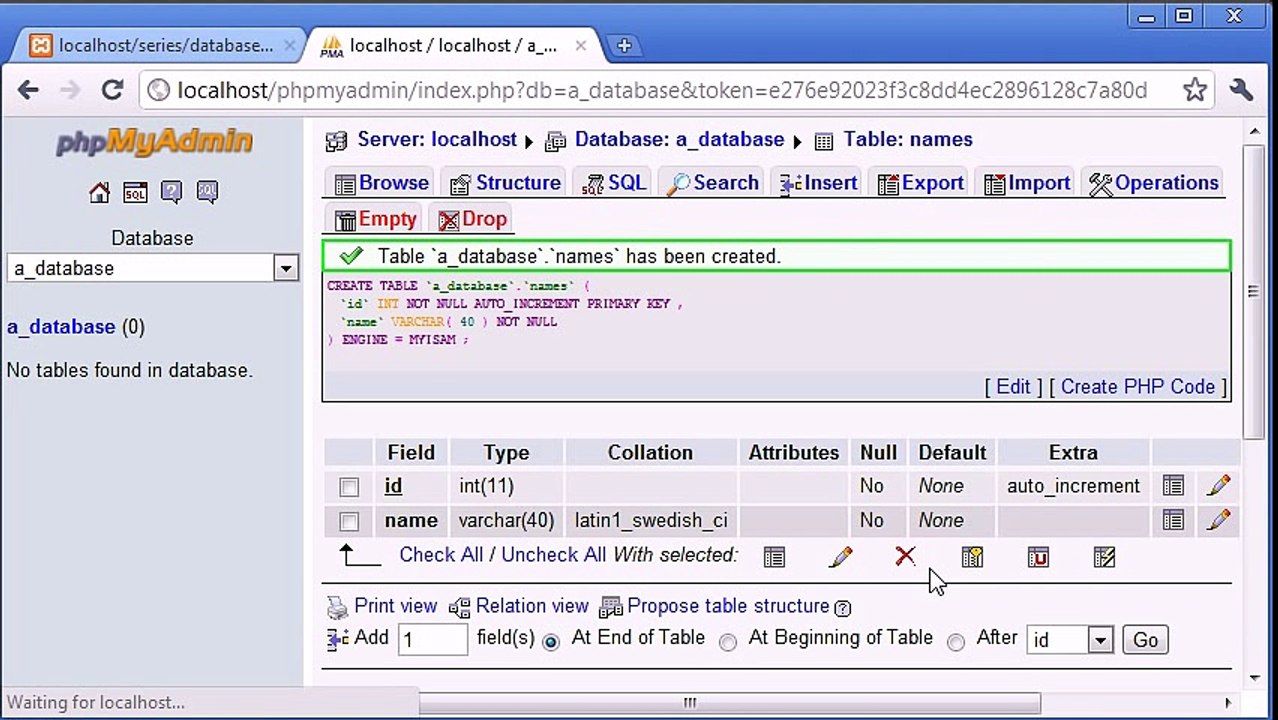
Task: Set unique index icon for selected fields
Action: pos(1038,557)
